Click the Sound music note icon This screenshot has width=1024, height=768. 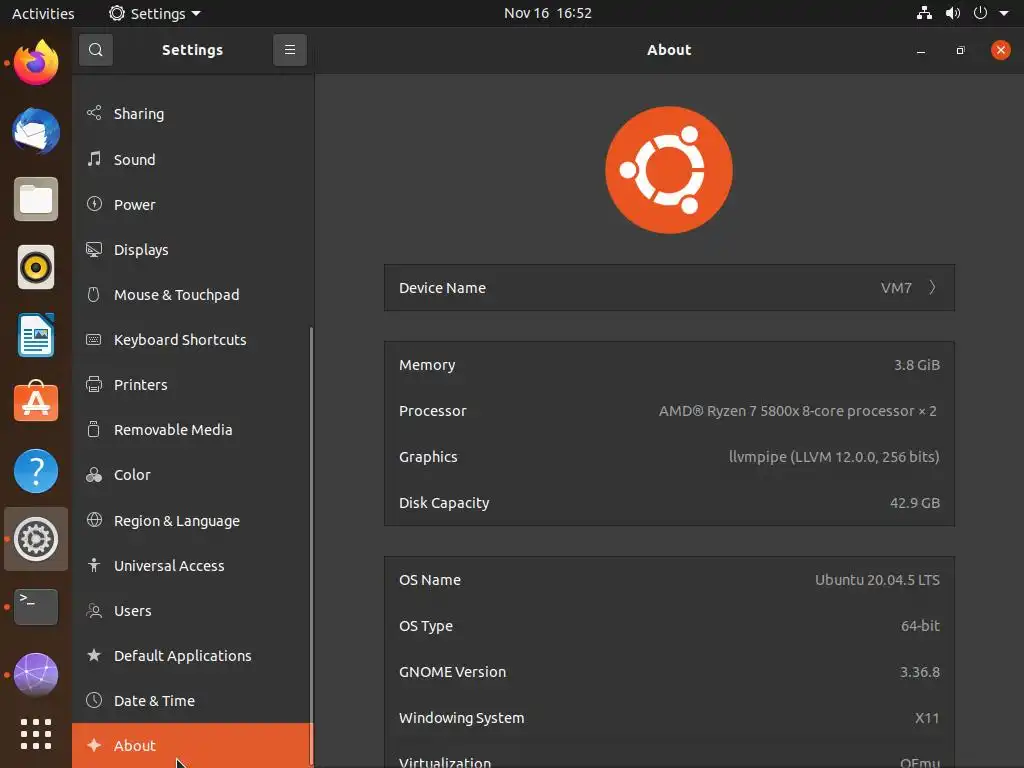[94, 159]
